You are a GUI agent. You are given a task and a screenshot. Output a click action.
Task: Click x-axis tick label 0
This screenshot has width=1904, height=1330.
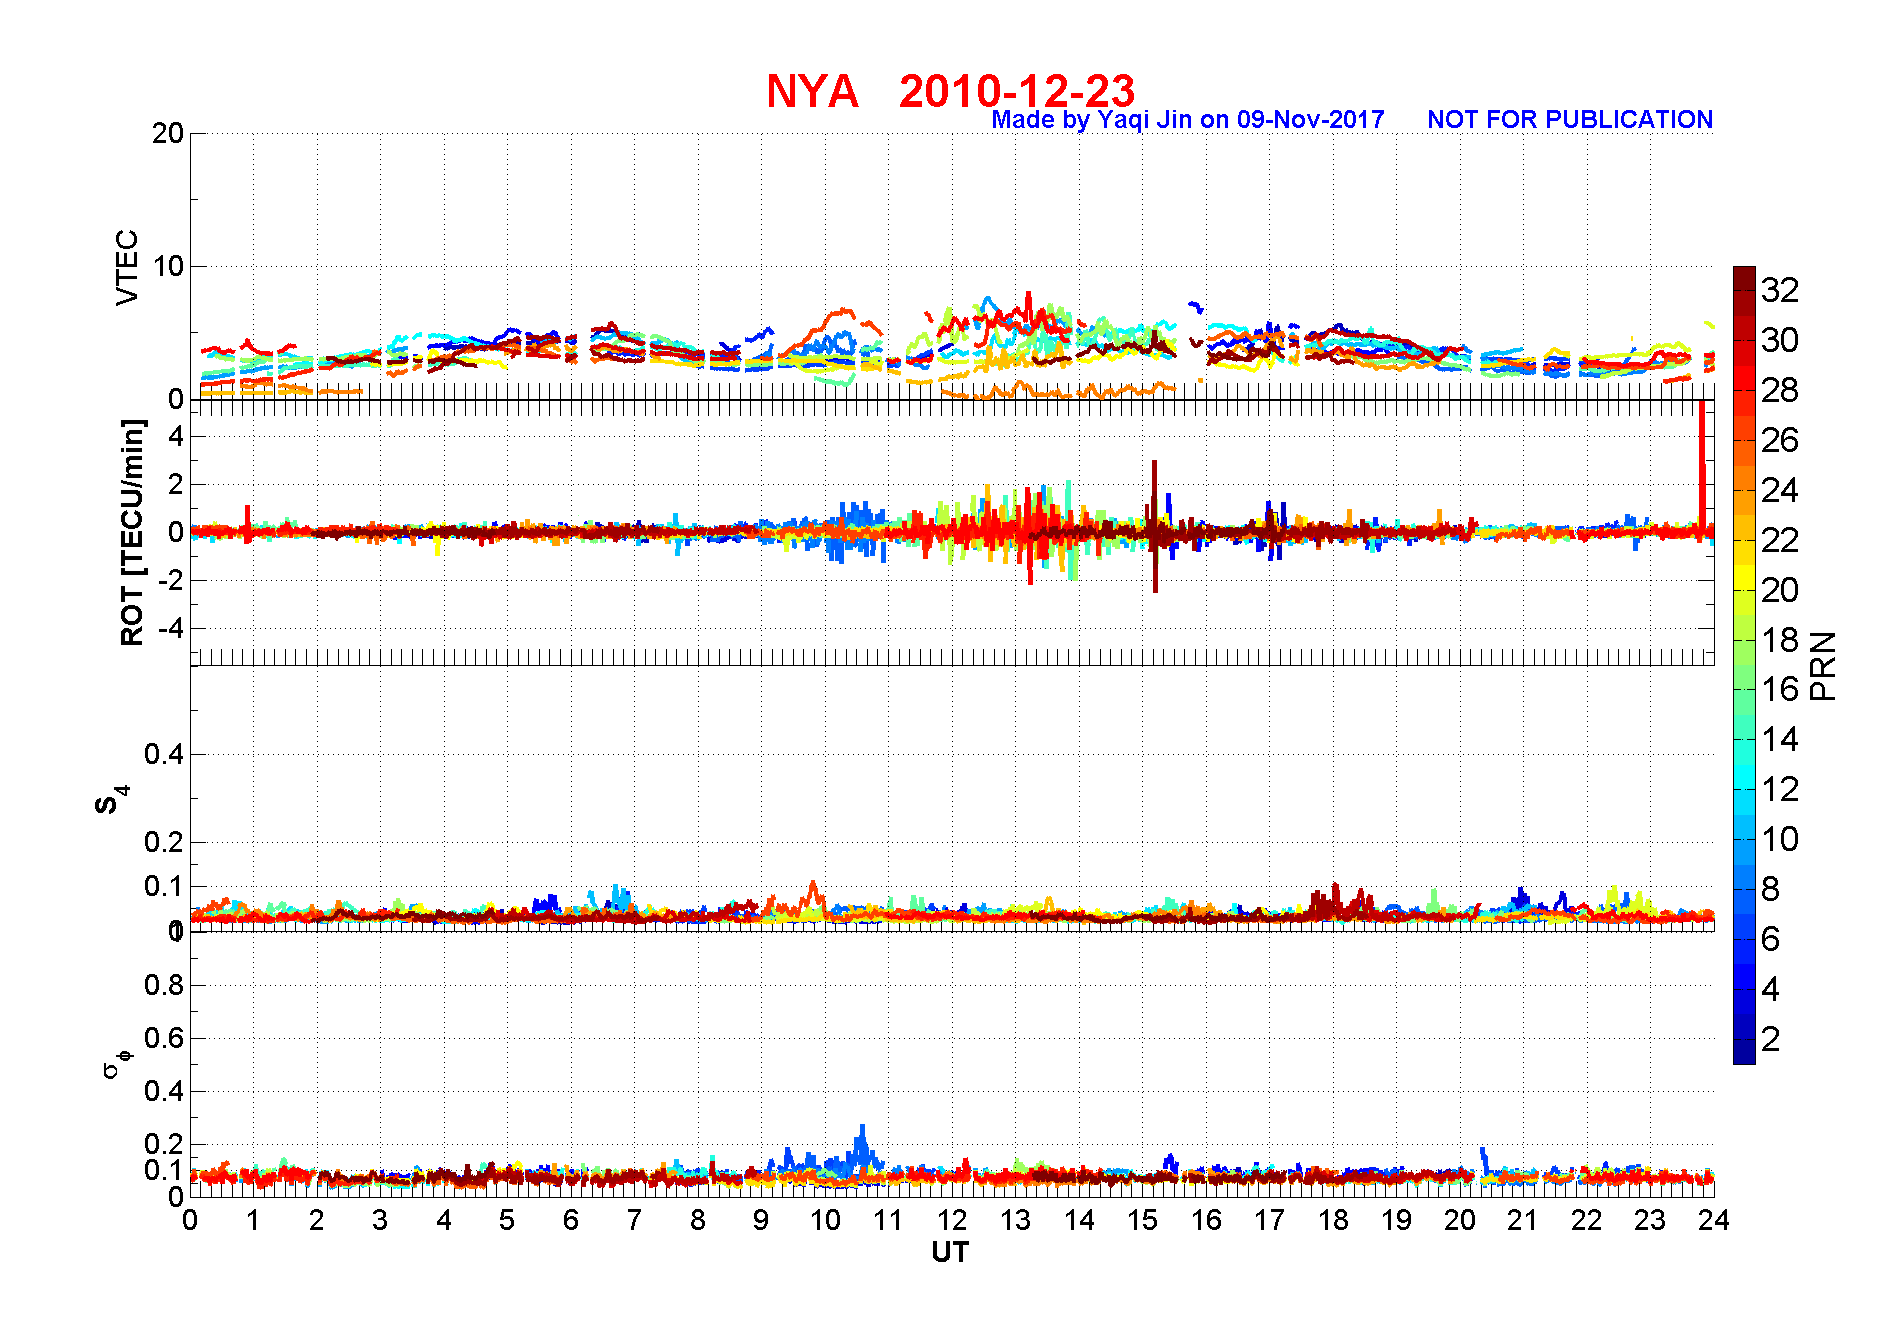(190, 1220)
